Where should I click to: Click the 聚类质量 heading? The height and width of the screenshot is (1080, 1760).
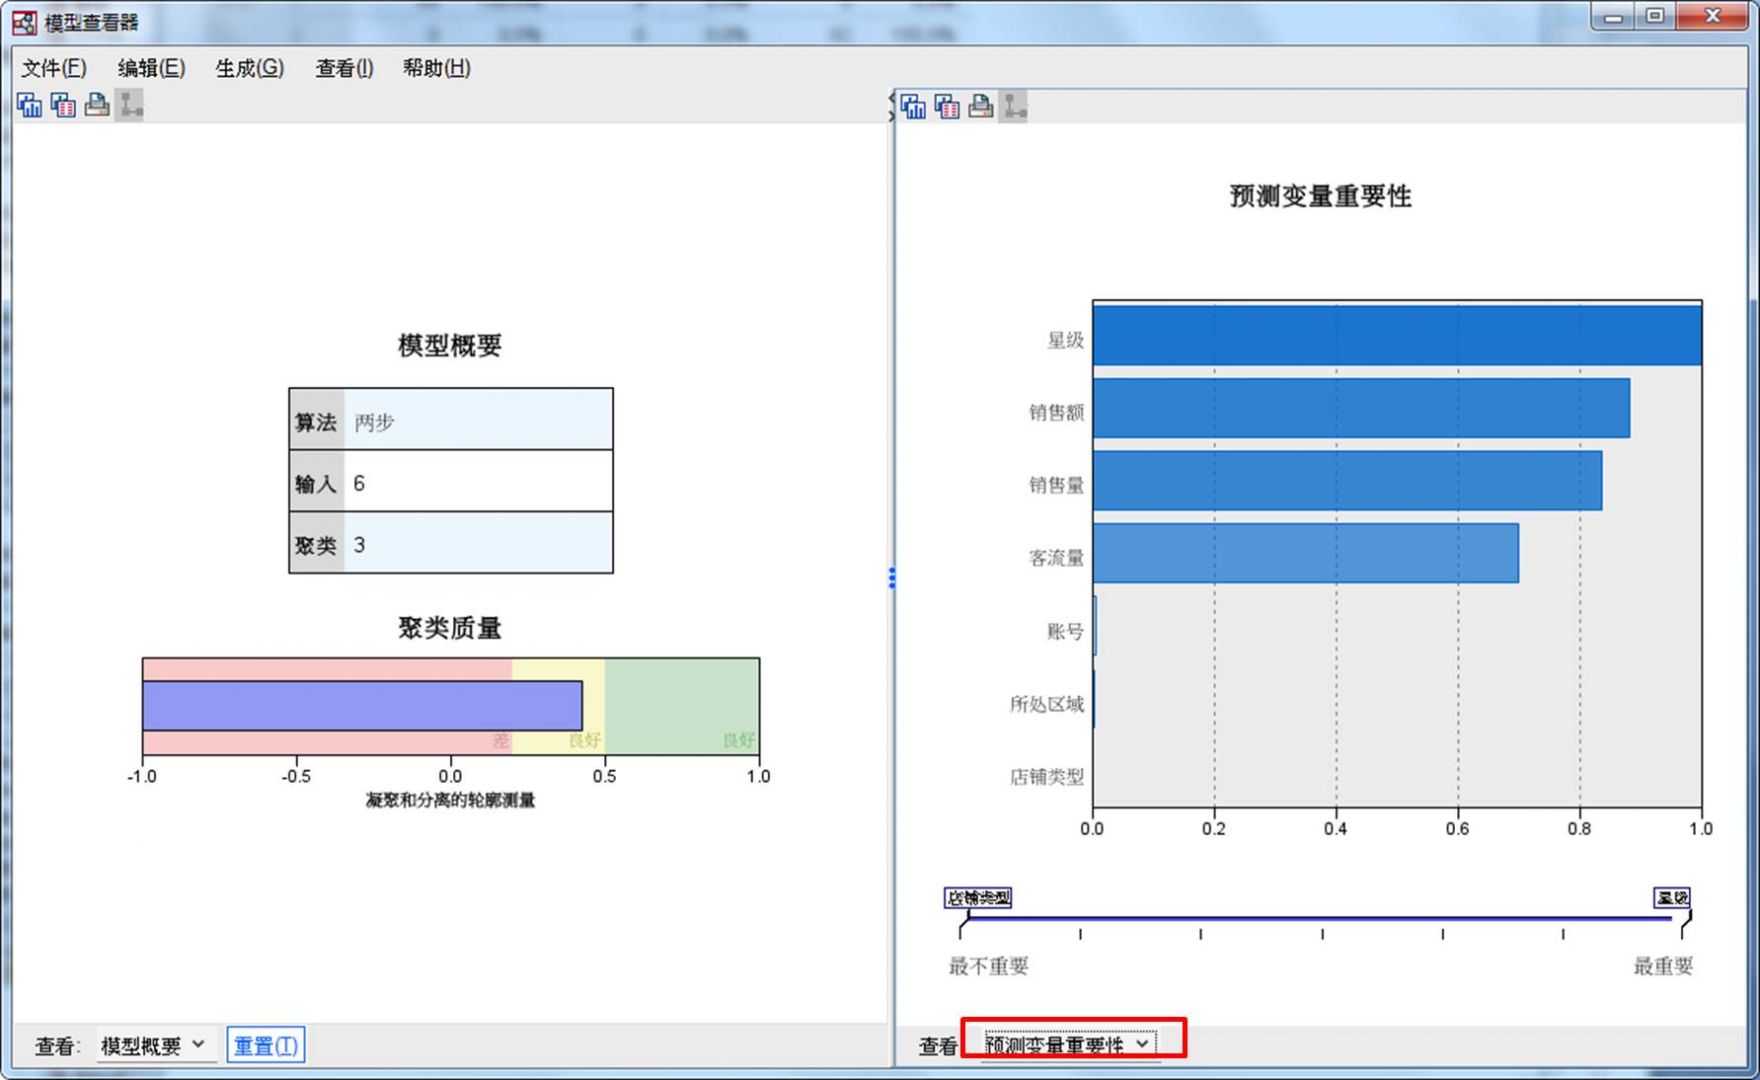pyautogui.click(x=450, y=628)
